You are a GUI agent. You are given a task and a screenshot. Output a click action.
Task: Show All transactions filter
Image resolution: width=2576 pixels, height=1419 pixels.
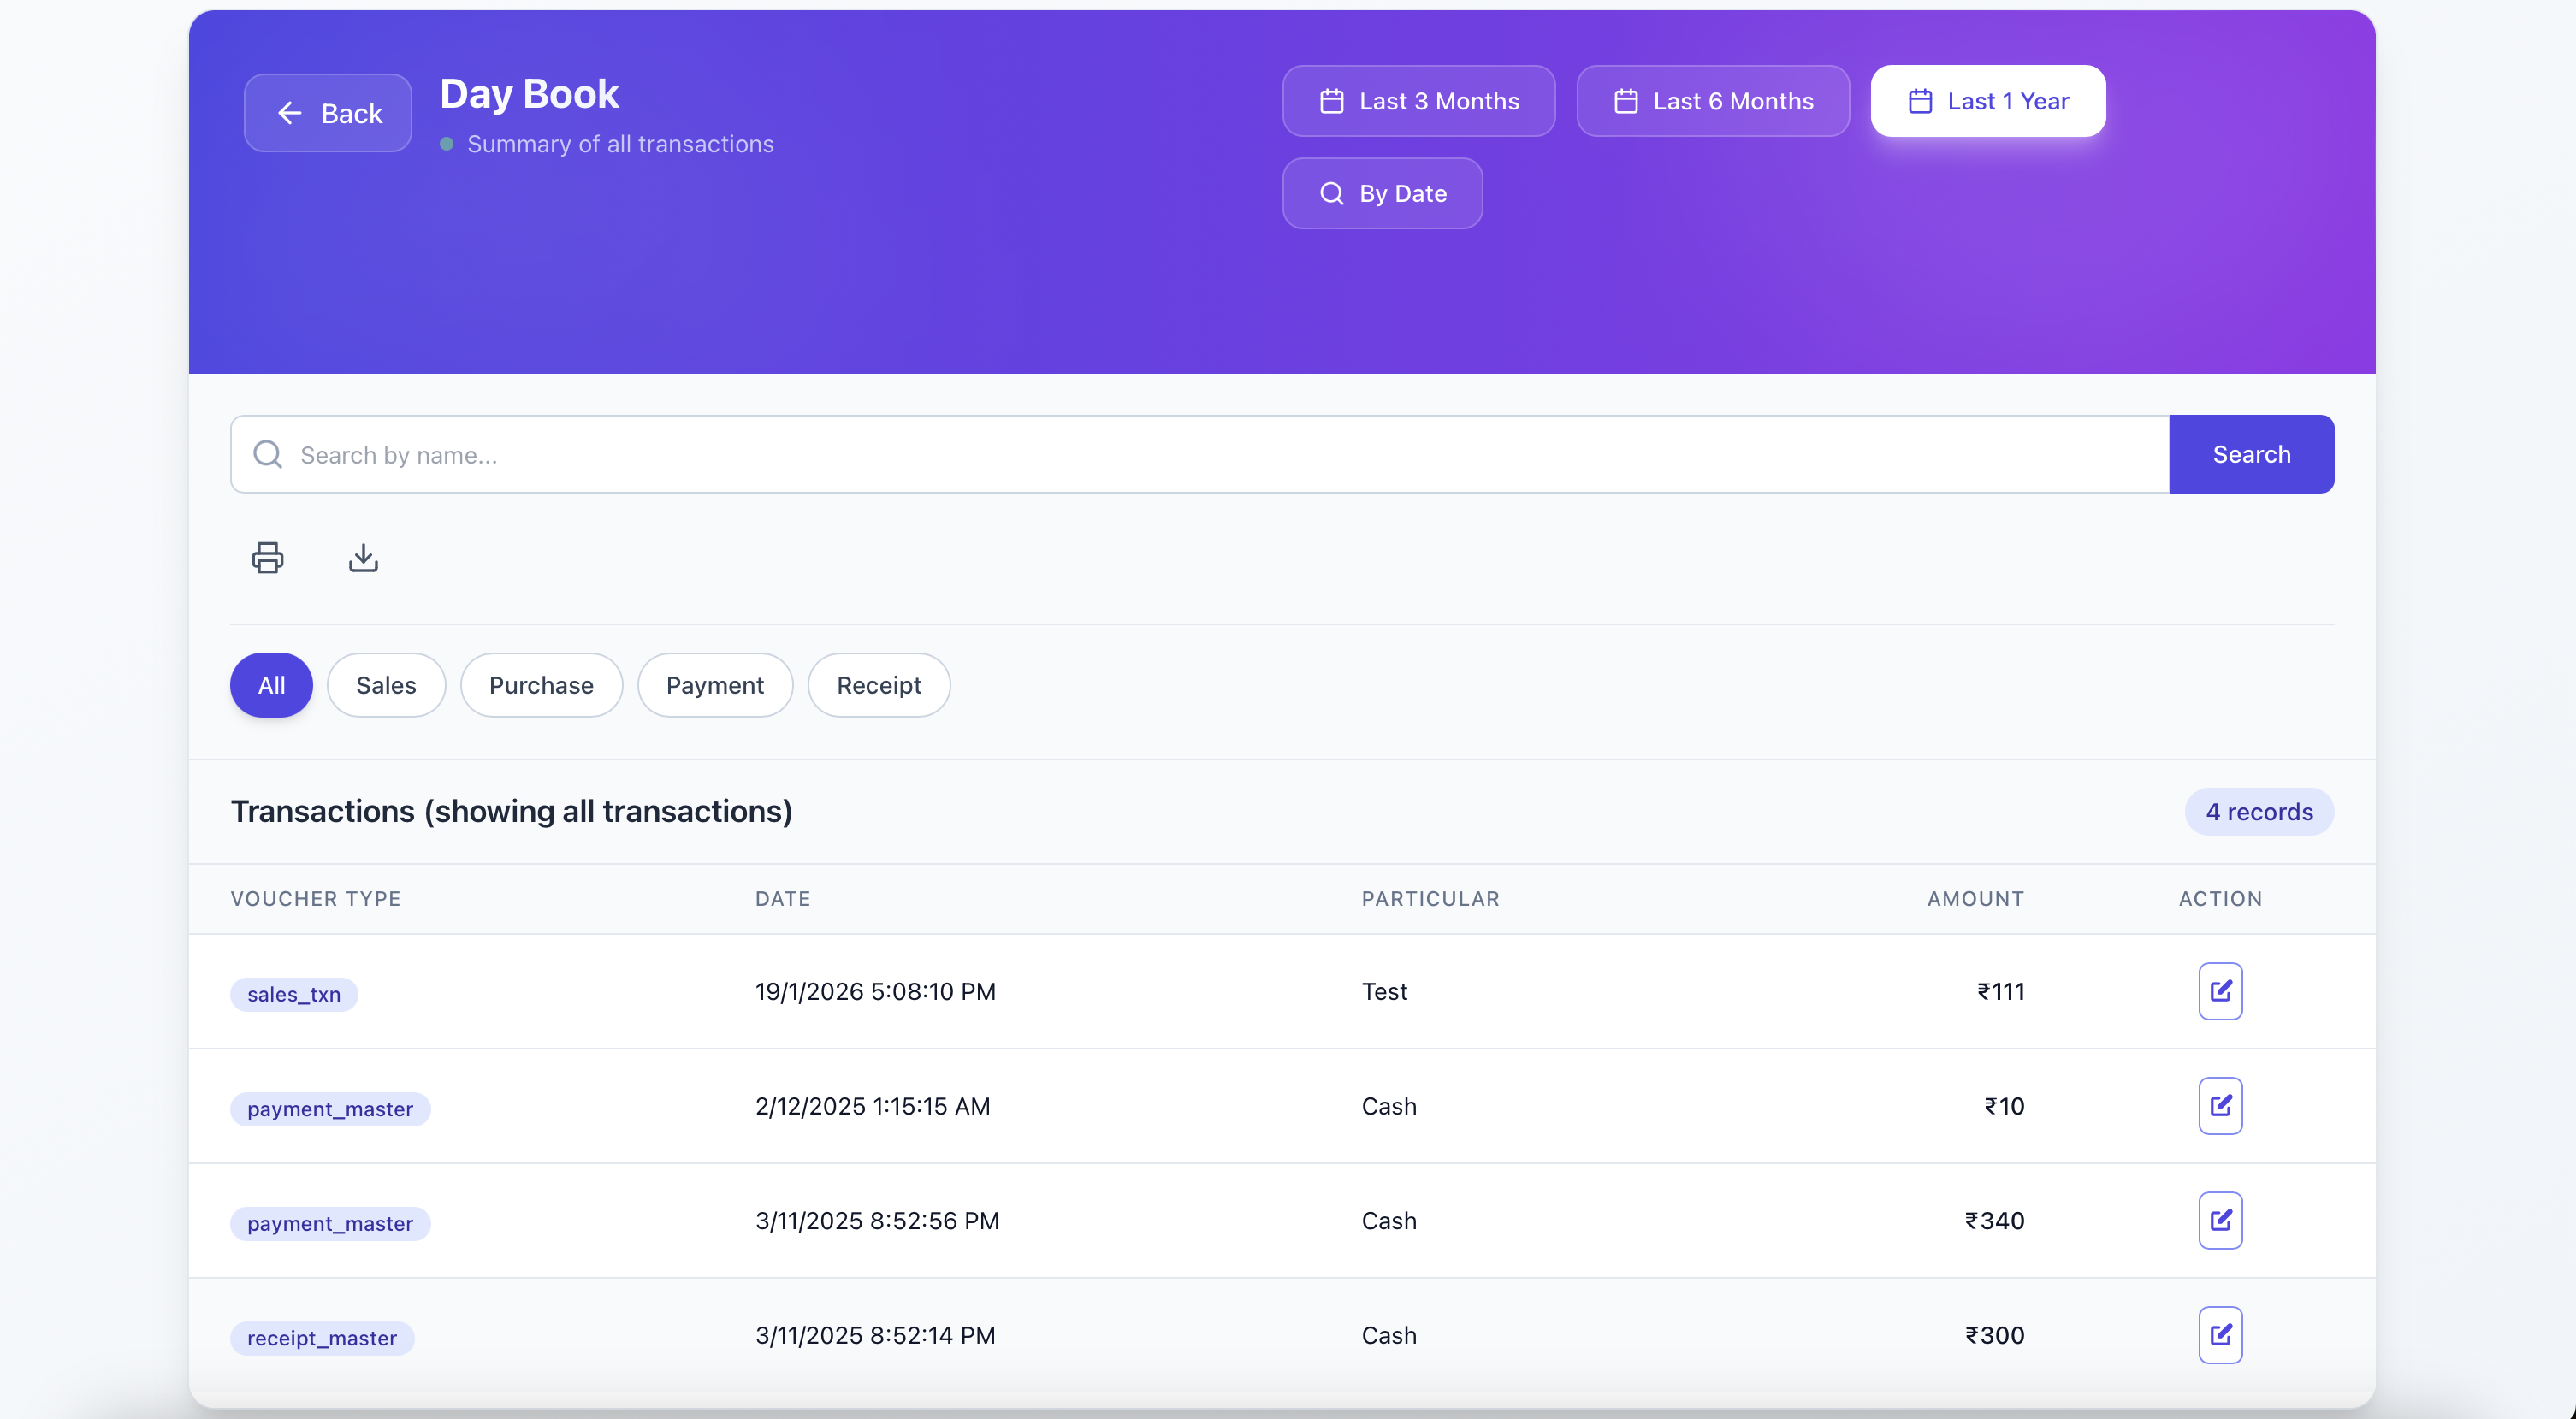[x=271, y=685]
